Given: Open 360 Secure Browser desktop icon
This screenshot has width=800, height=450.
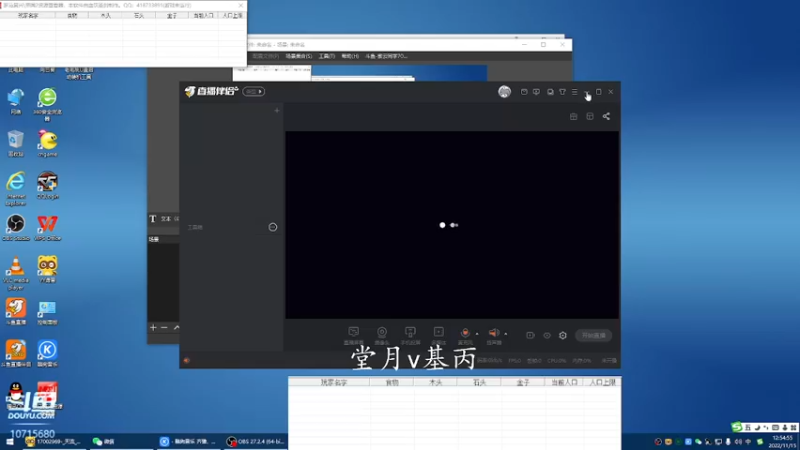Looking at the screenshot, I should pyautogui.click(x=47, y=104).
